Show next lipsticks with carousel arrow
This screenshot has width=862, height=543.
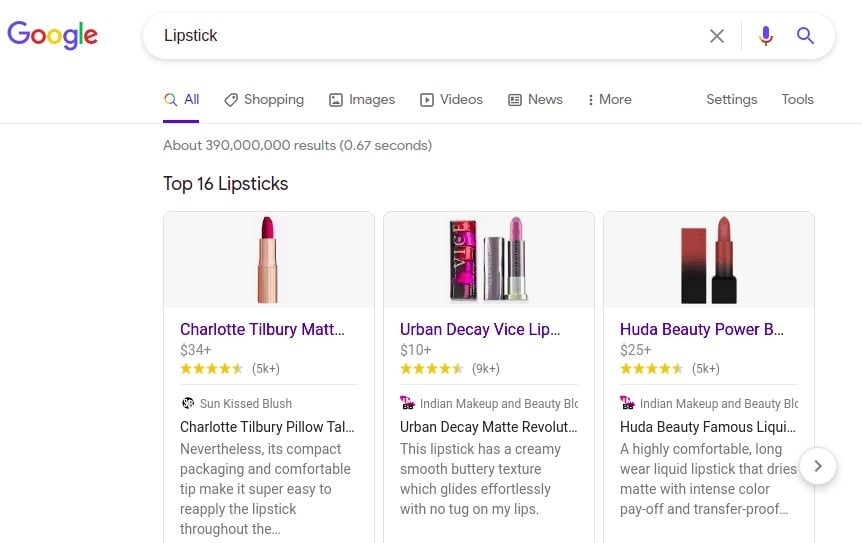(x=818, y=466)
